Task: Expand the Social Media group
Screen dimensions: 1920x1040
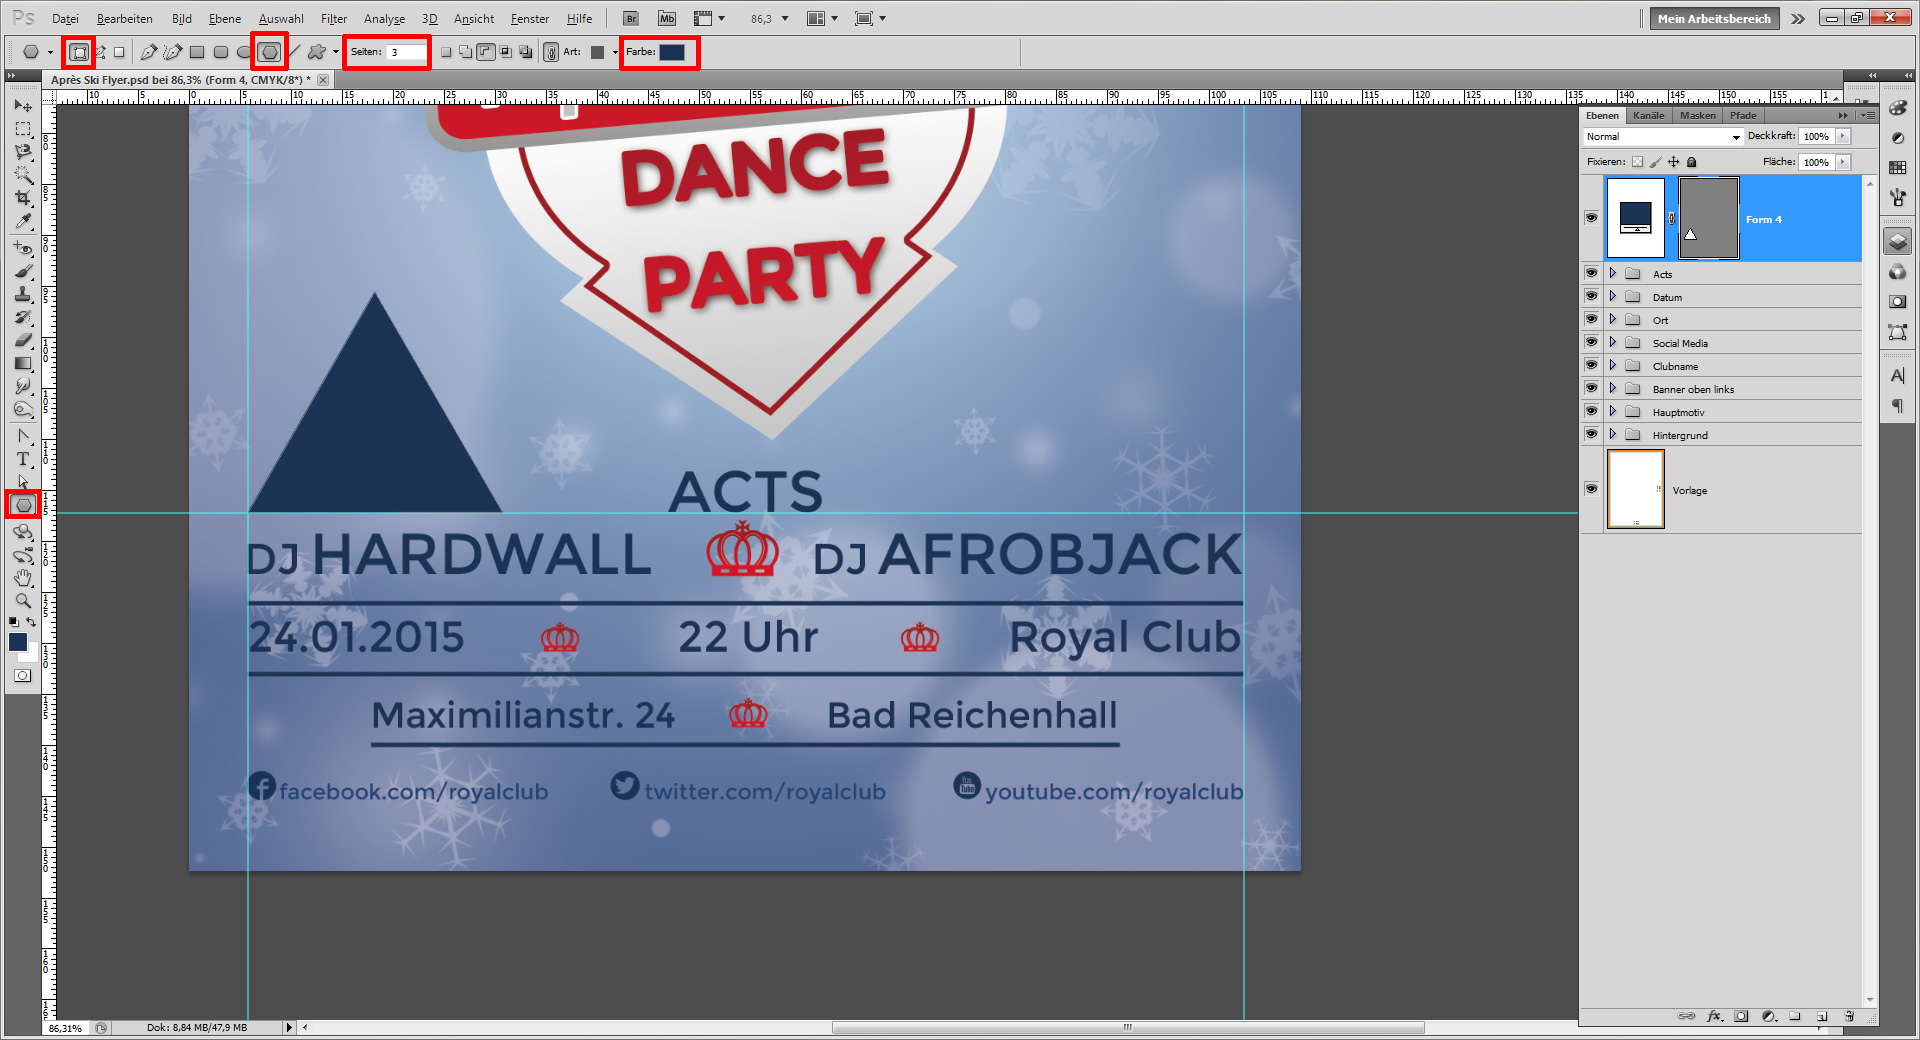Action: [1612, 342]
